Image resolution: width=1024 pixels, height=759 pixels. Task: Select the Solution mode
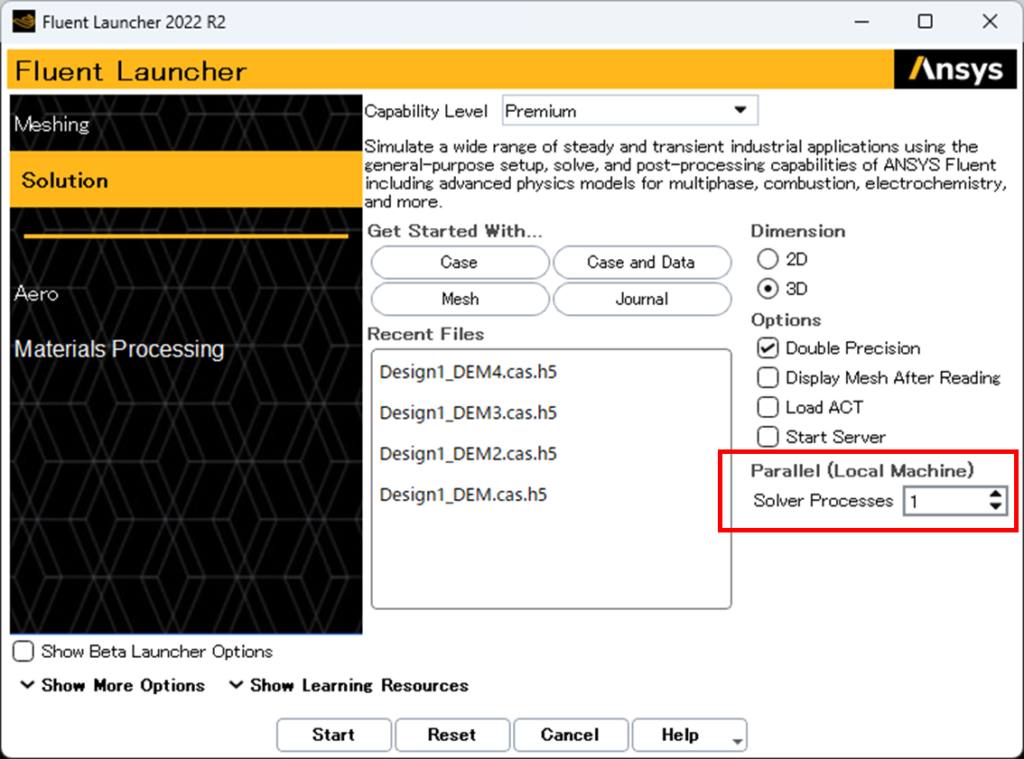186,180
